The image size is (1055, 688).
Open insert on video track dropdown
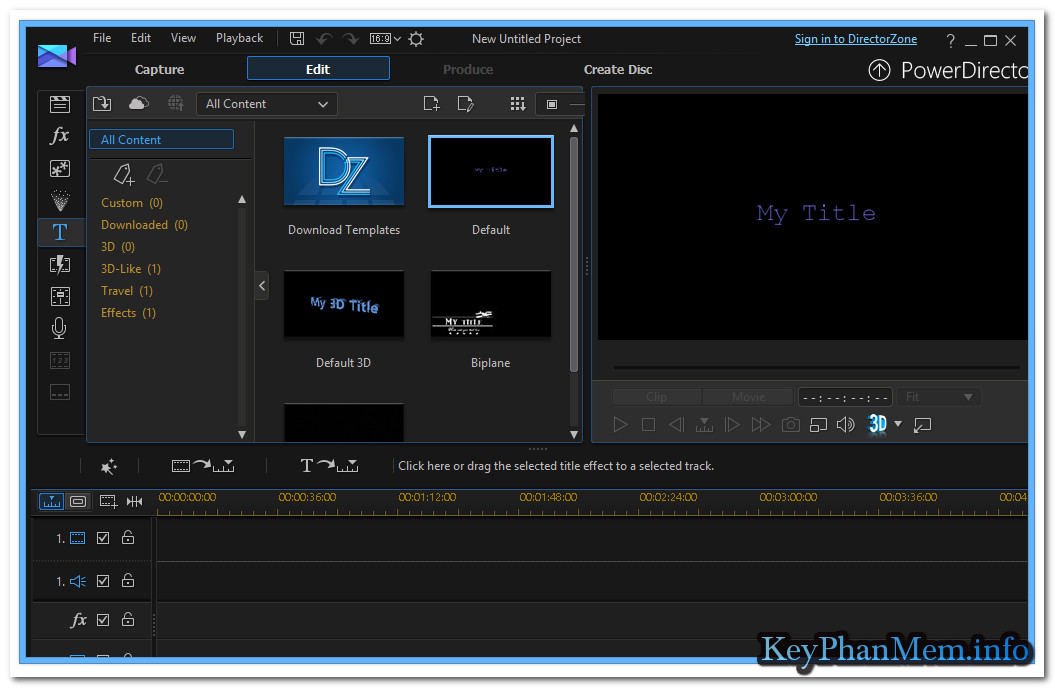point(203,465)
